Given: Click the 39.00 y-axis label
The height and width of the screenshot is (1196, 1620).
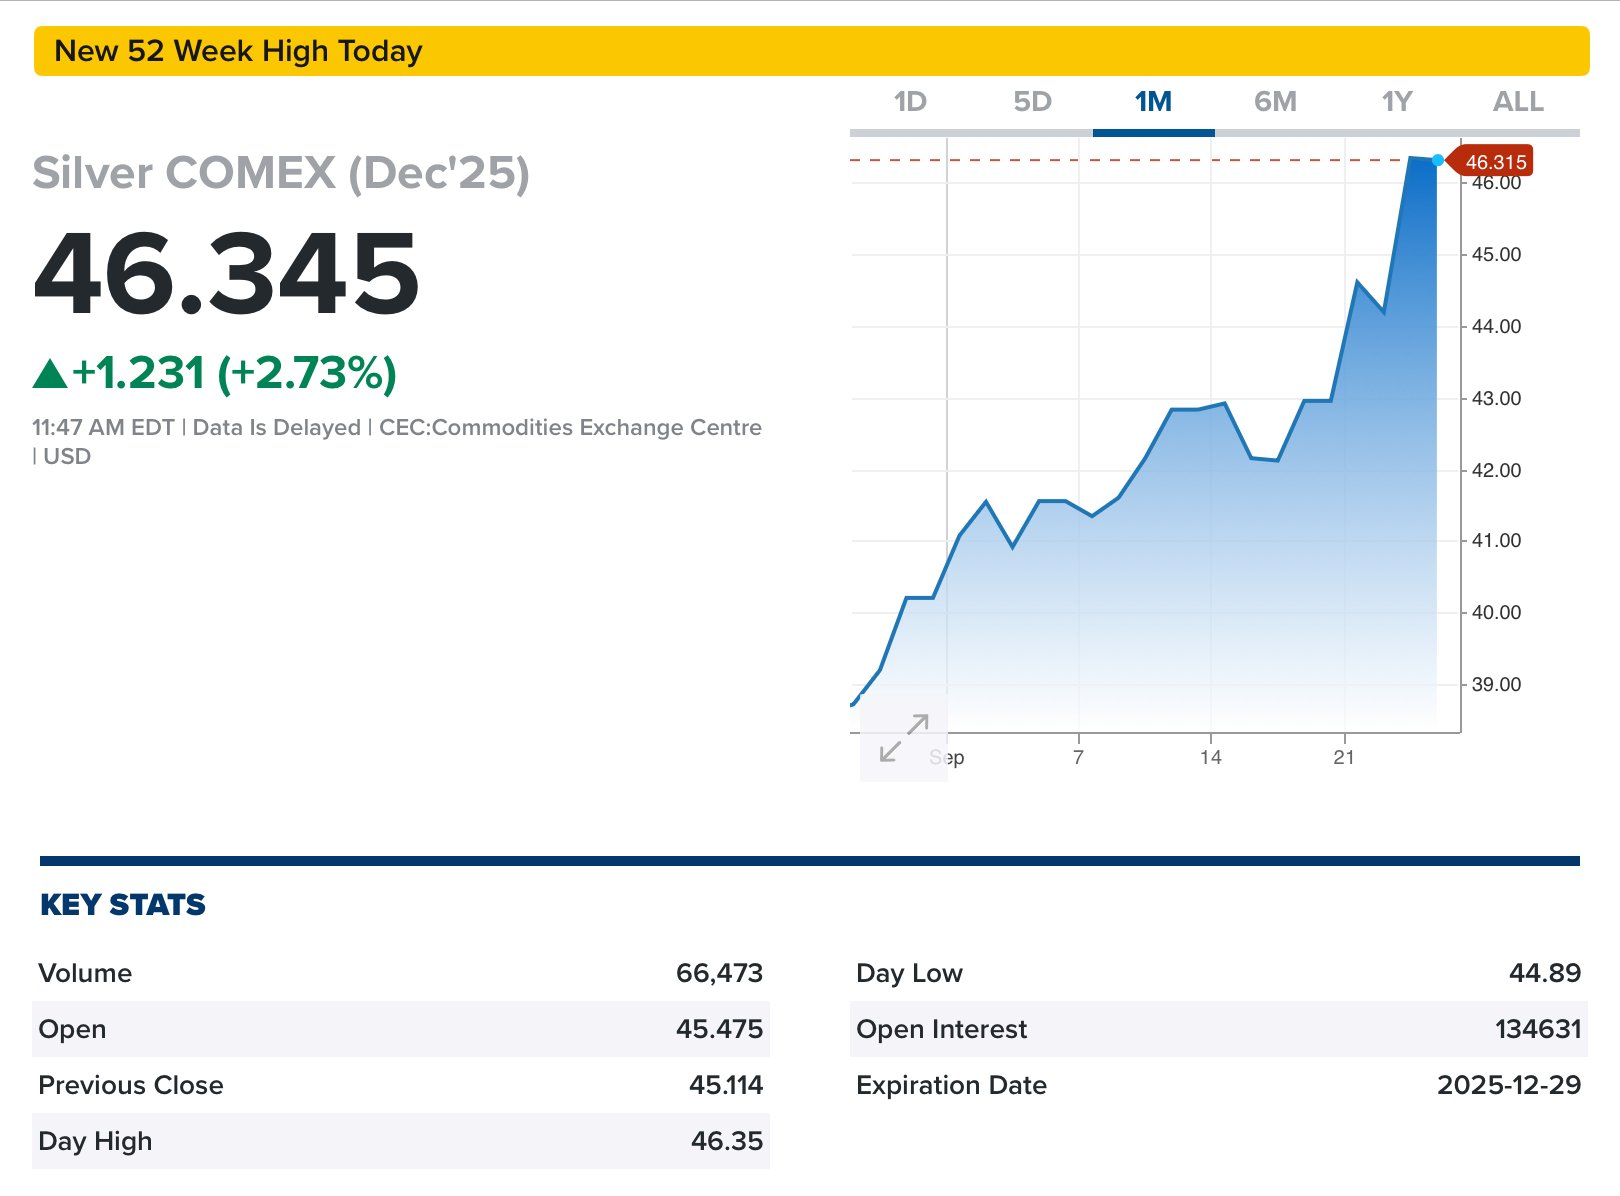Looking at the screenshot, I should click(x=1496, y=685).
